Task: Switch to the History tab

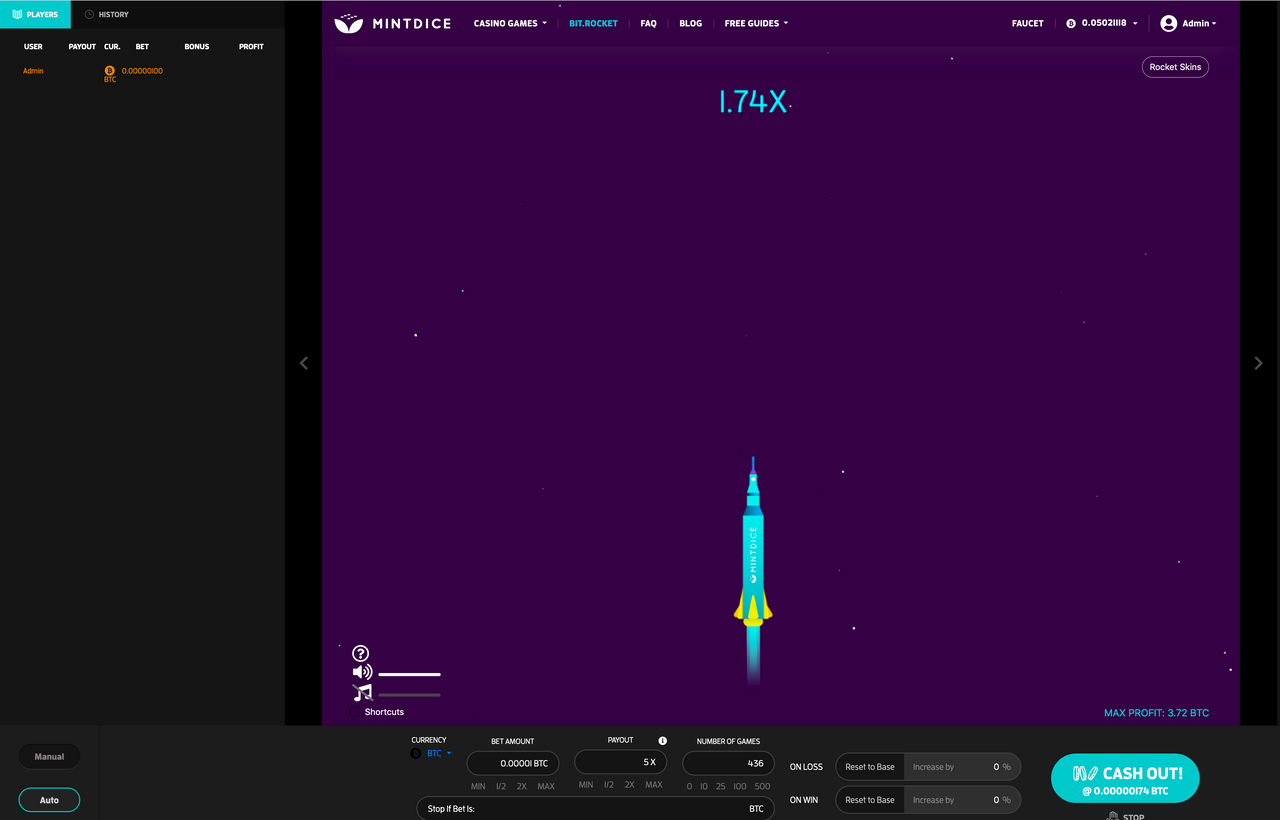Action: tap(107, 14)
